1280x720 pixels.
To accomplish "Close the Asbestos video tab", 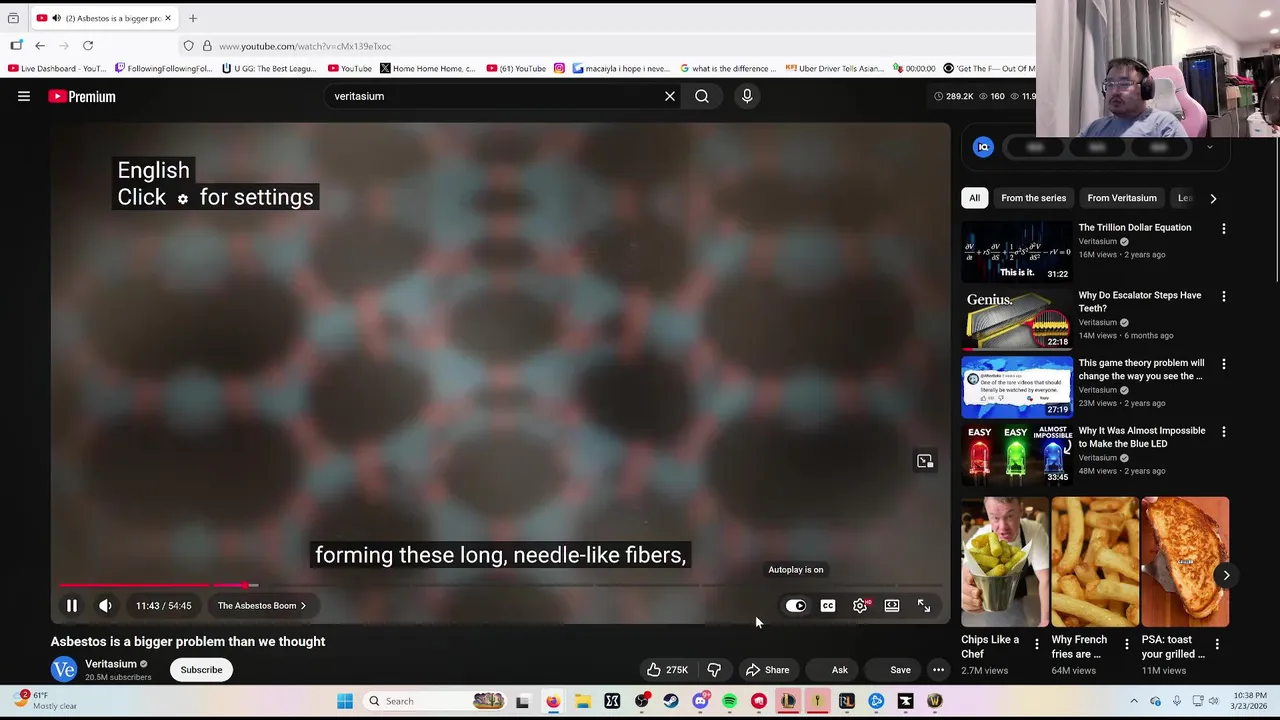I will (x=168, y=18).
